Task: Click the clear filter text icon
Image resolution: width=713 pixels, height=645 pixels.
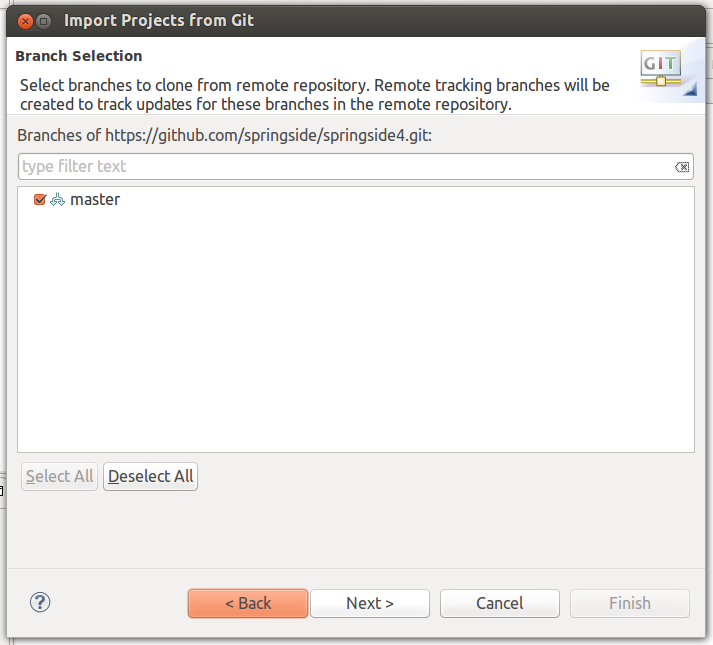Action: 682,167
